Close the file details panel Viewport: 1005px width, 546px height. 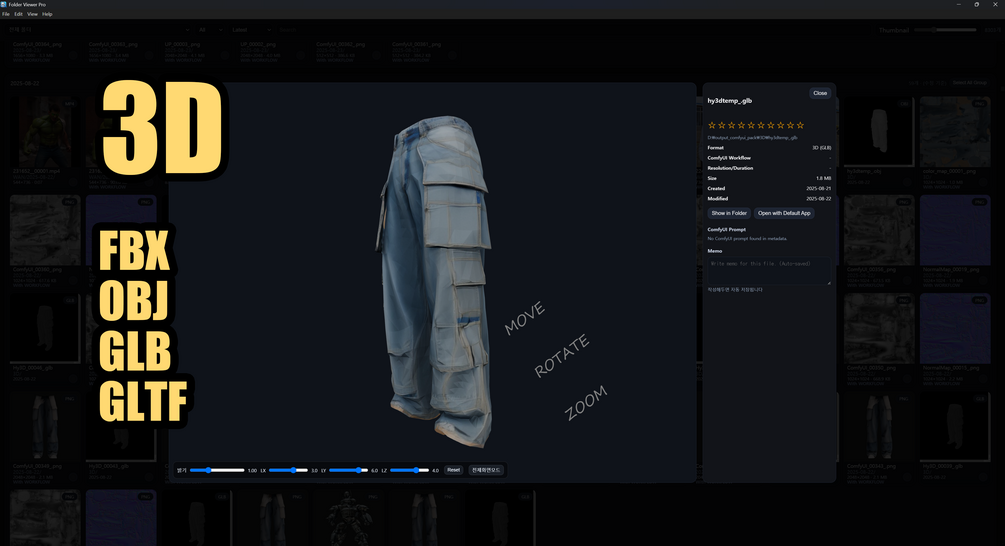click(x=820, y=93)
